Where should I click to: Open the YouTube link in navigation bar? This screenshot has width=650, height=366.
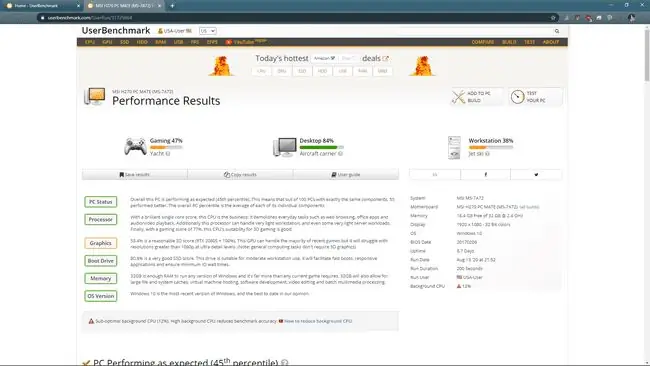click(246, 42)
